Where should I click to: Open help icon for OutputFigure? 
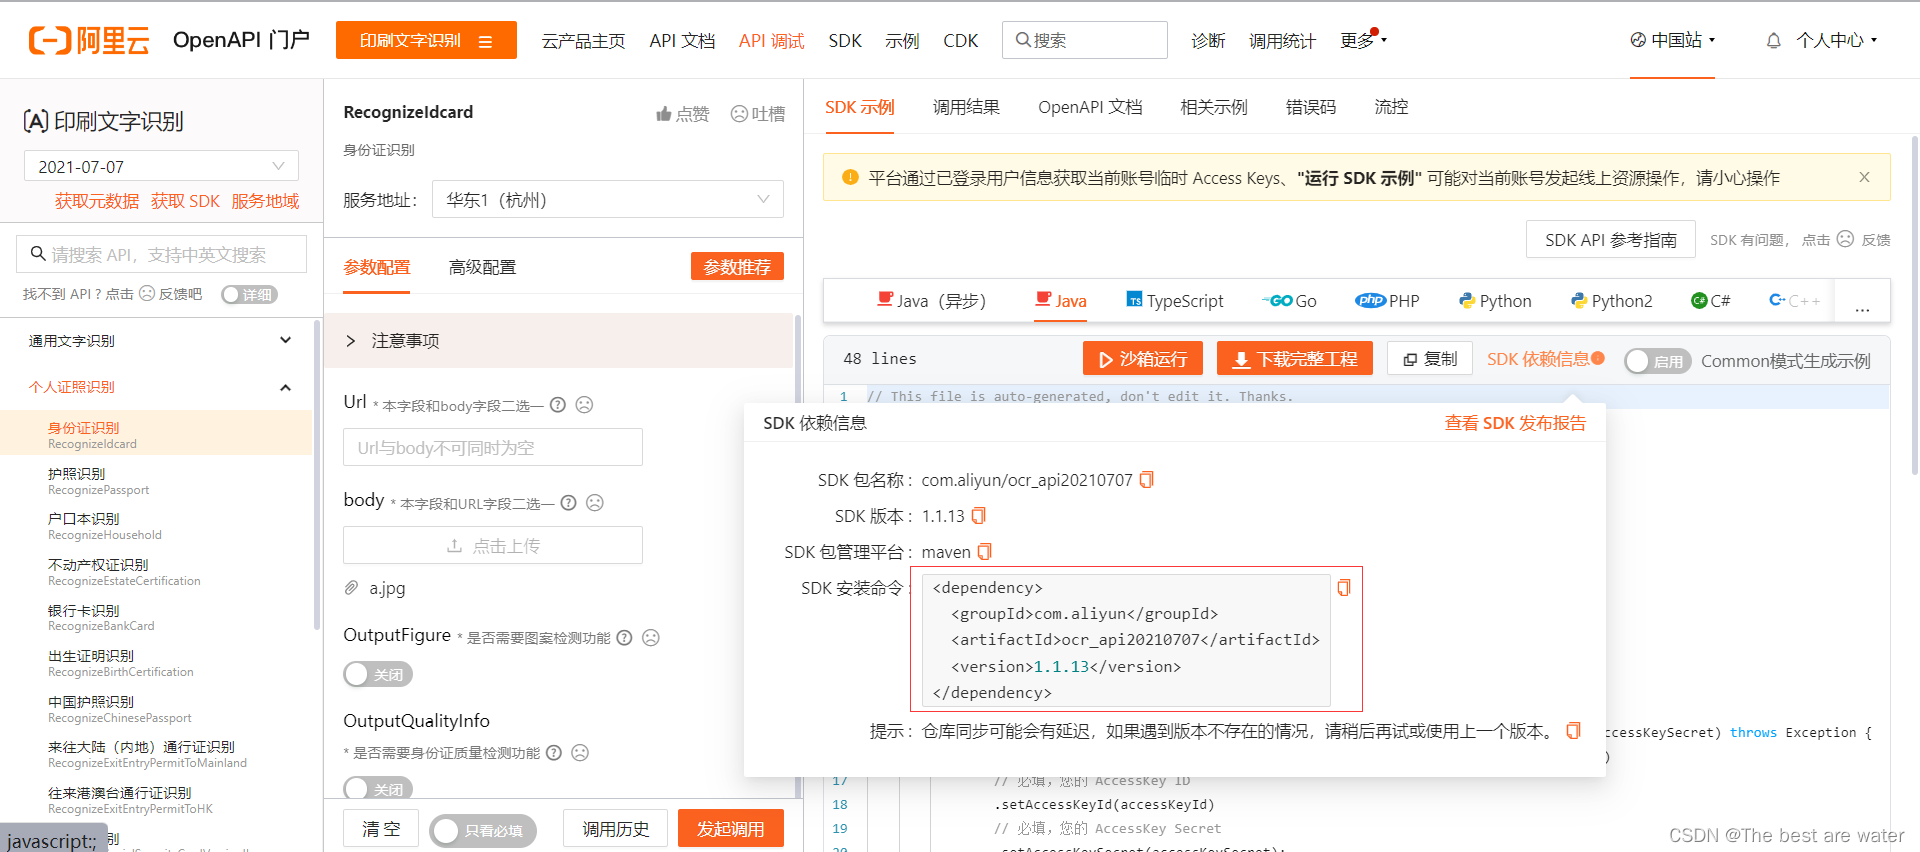pos(624,638)
